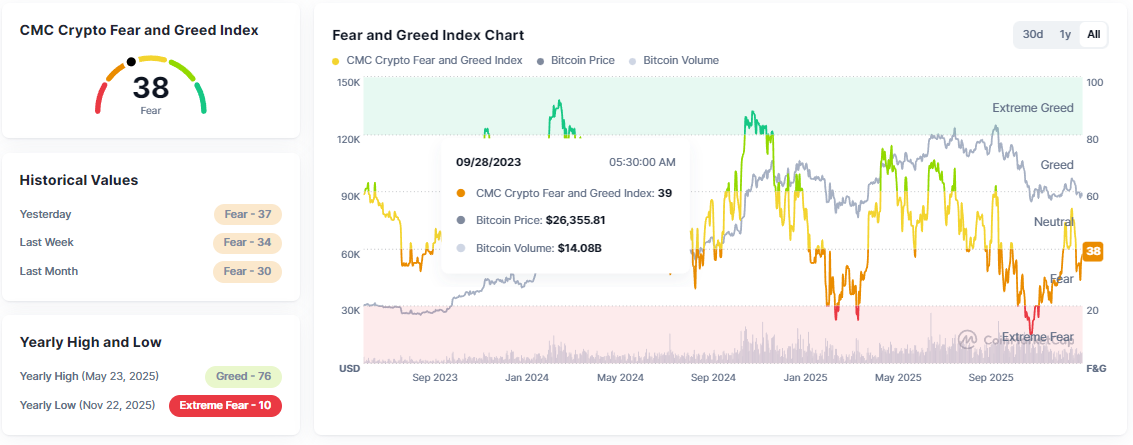The height and width of the screenshot is (445, 1133).
Task: Select the All time range tab
Action: point(1094,34)
